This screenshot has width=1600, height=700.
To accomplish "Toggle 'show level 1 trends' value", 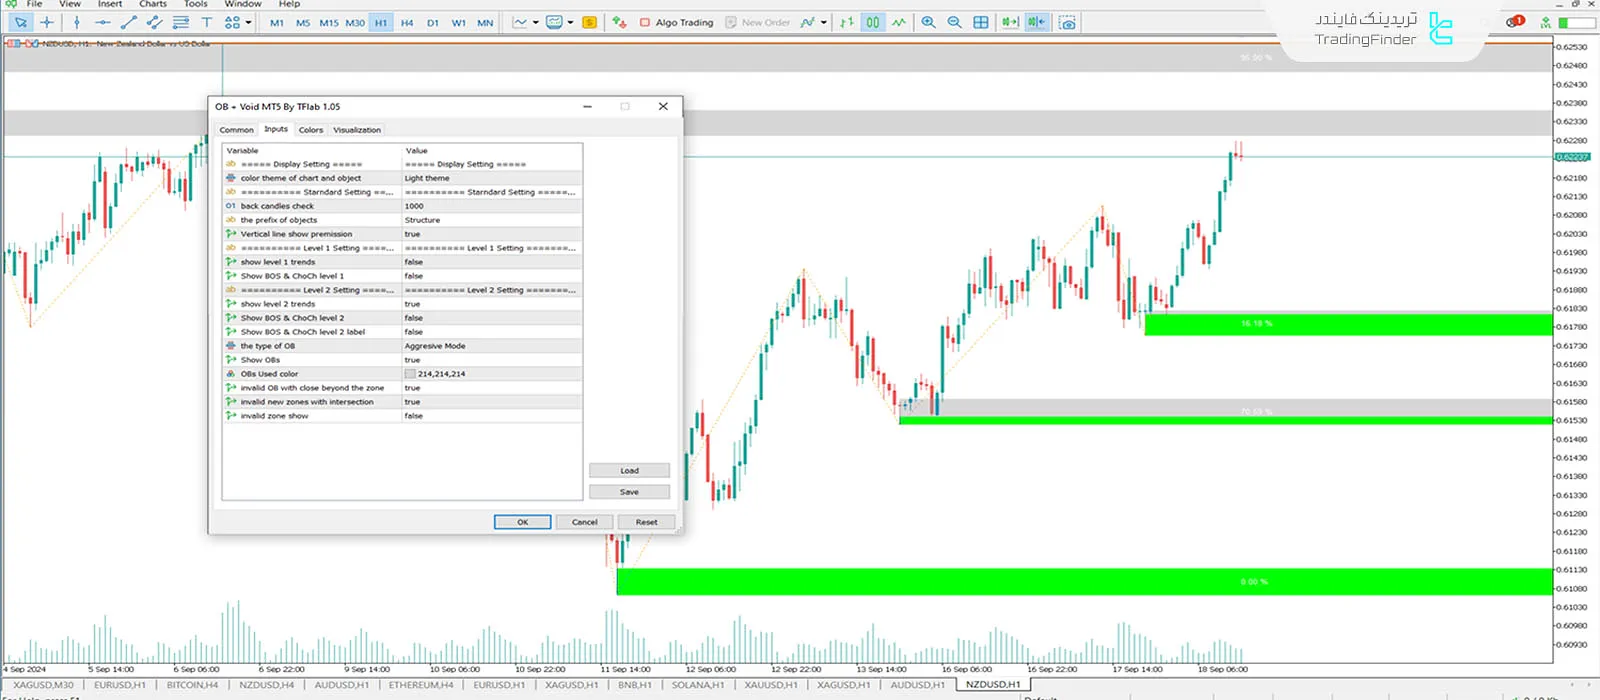I will click(490, 262).
